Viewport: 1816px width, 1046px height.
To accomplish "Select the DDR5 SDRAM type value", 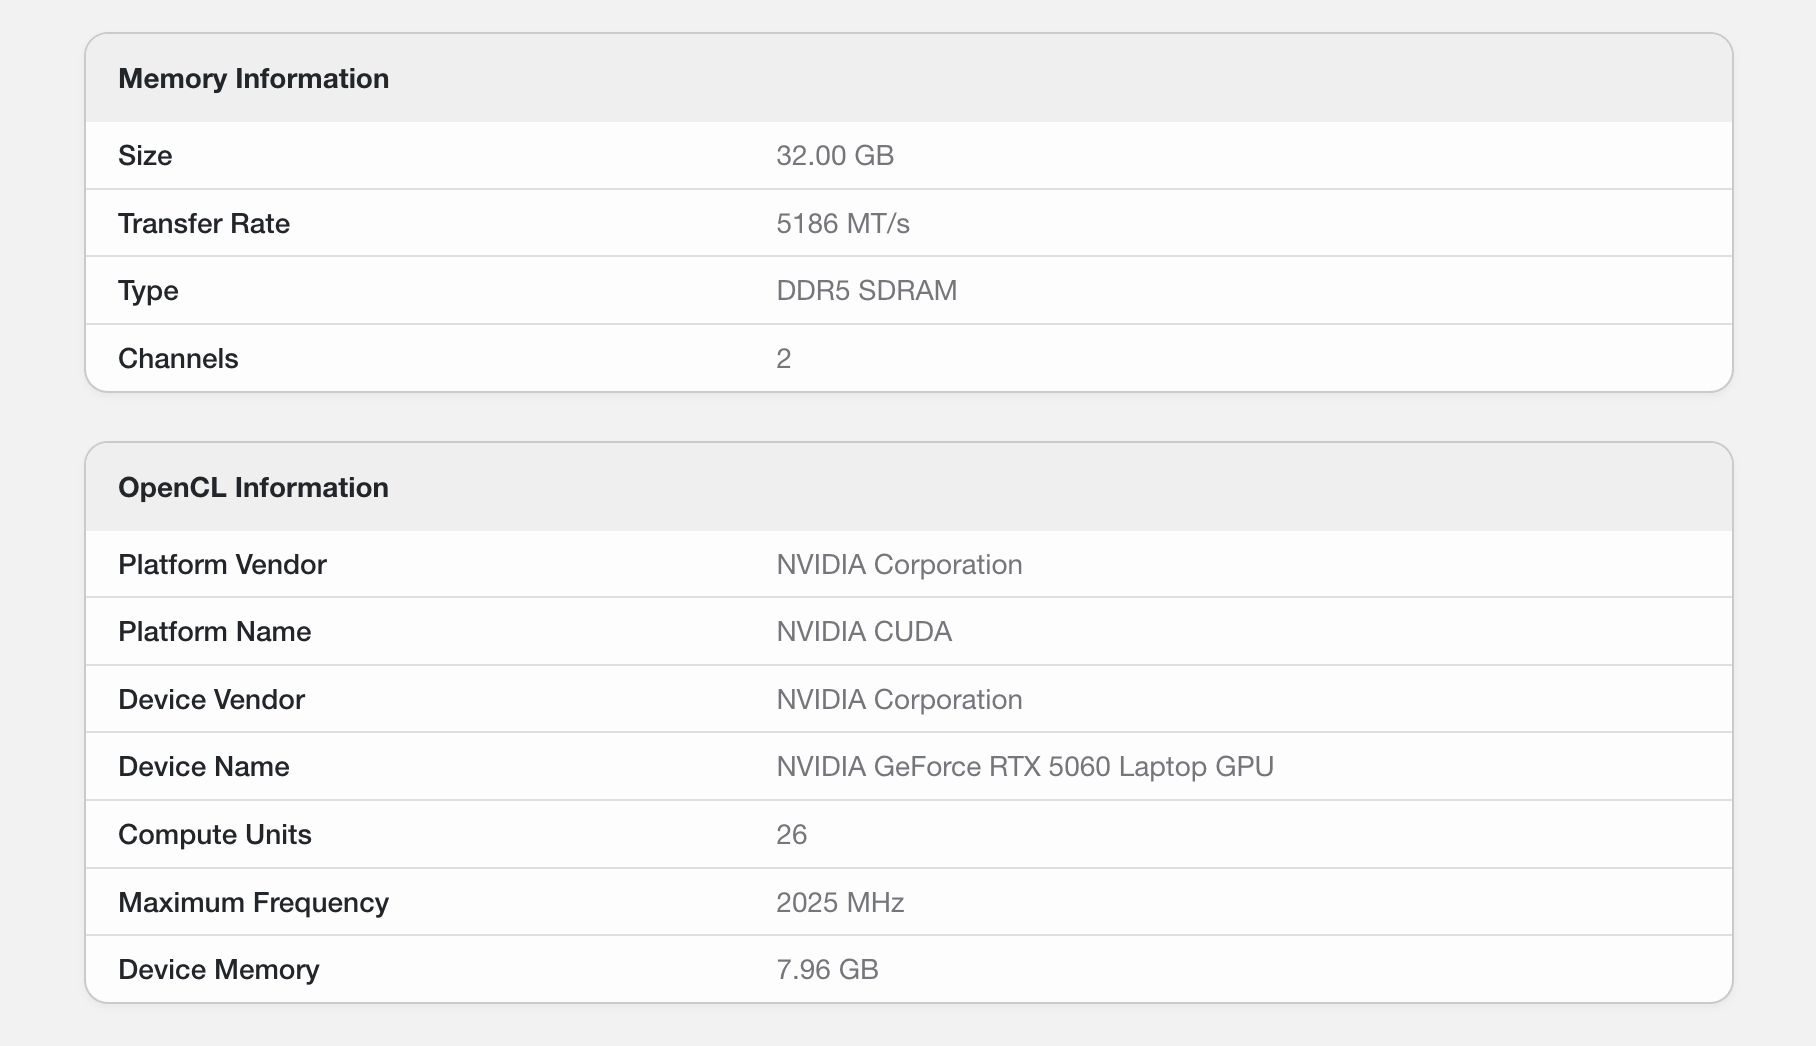I will coord(866,291).
